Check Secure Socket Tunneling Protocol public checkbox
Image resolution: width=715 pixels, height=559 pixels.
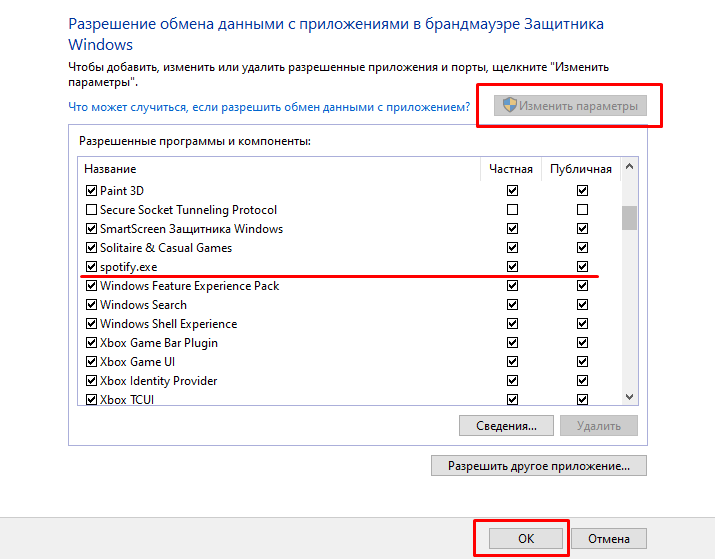582,210
